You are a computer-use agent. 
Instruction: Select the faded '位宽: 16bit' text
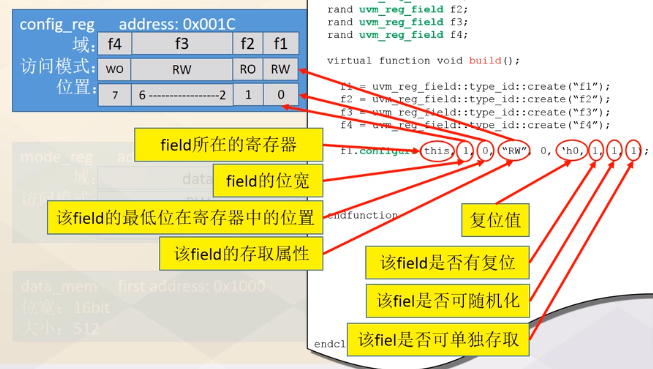pos(65,308)
